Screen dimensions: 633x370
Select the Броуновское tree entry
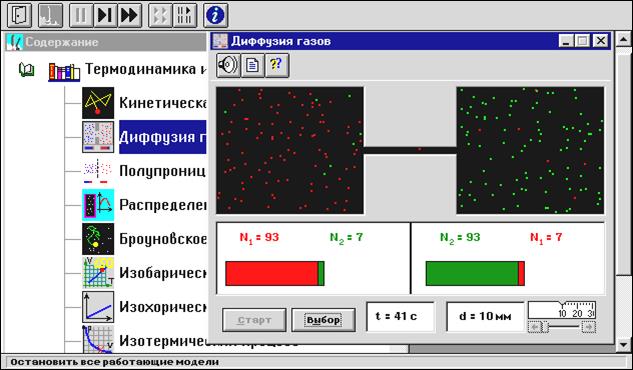(x=163, y=239)
